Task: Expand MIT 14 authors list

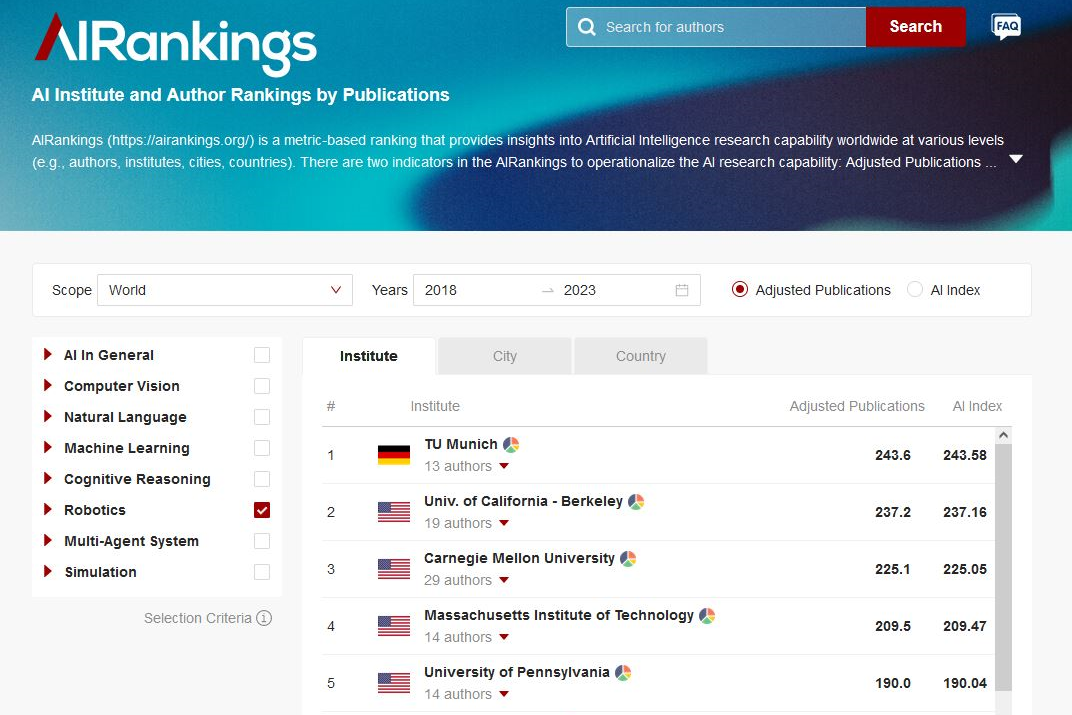Action: [504, 637]
